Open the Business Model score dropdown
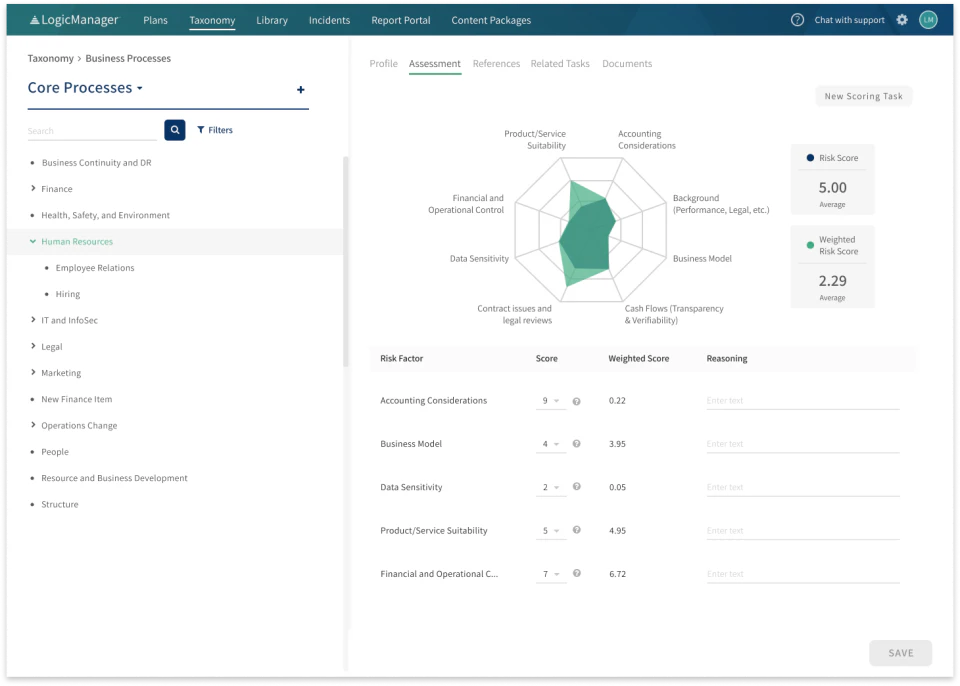This screenshot has height=686, width=960. [552, 443]
